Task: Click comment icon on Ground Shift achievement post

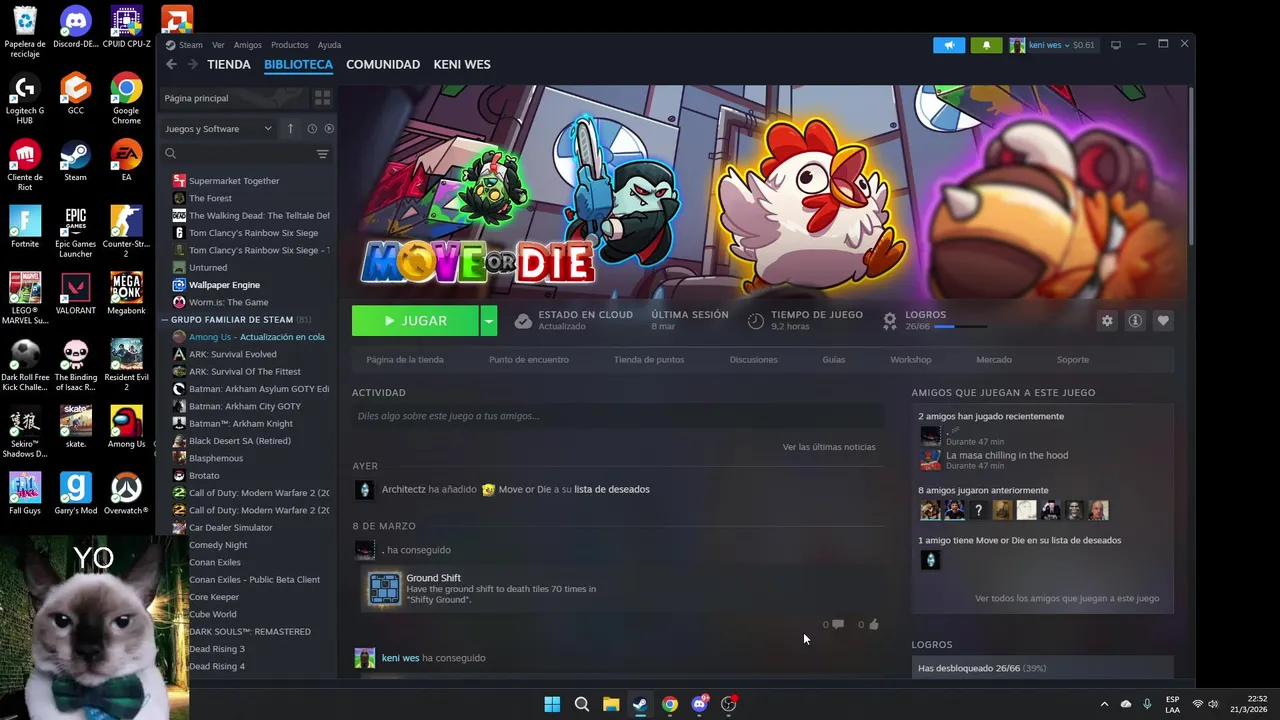Action: 837,624
